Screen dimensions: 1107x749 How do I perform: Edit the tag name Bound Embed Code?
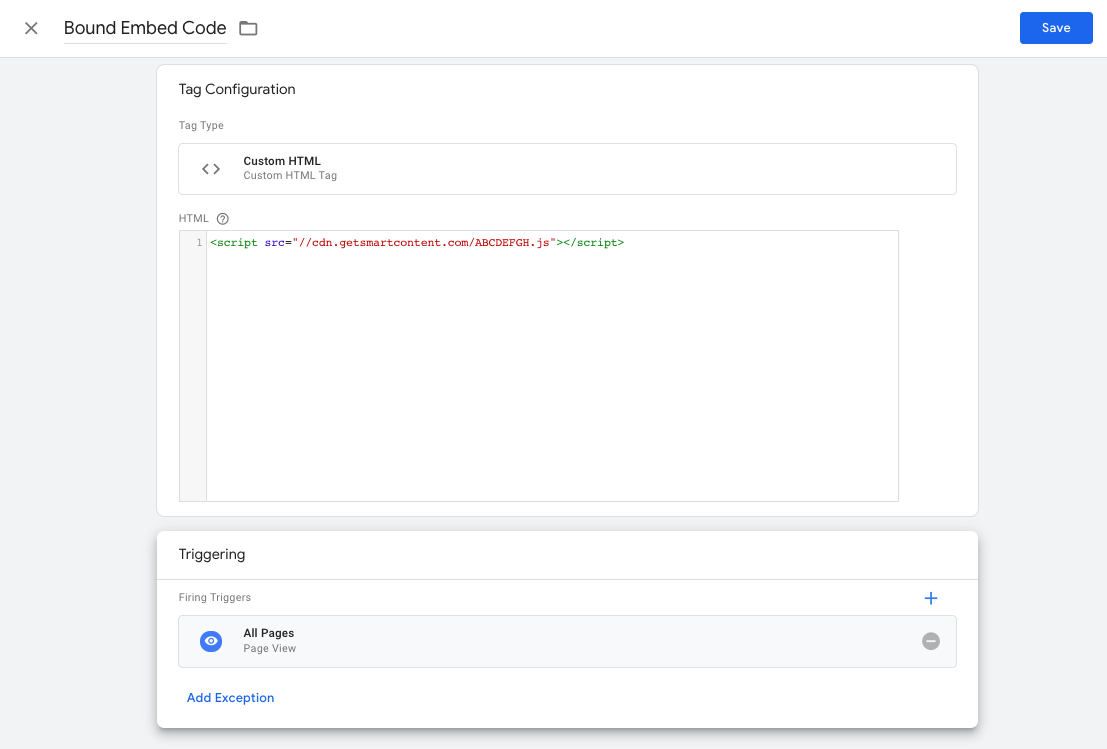[x=145, y=28]
